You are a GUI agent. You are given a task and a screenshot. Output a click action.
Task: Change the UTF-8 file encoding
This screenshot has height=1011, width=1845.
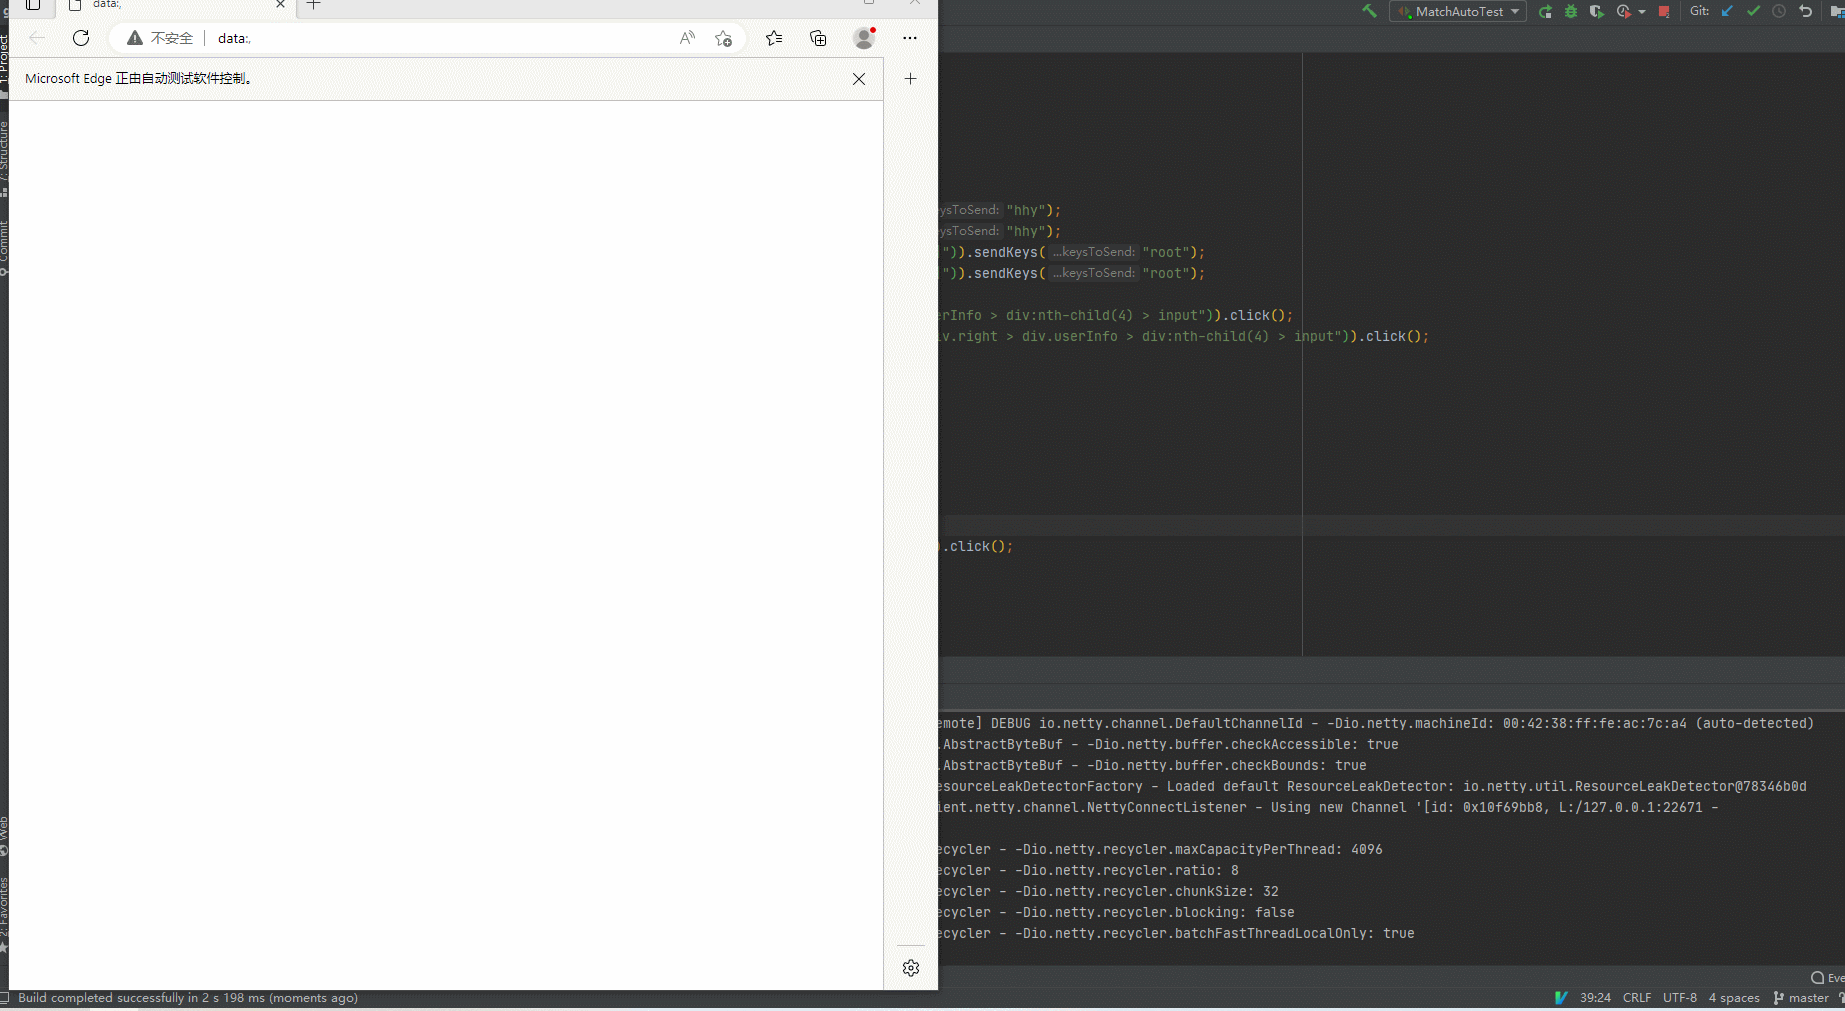click(x=1680, y=998)
